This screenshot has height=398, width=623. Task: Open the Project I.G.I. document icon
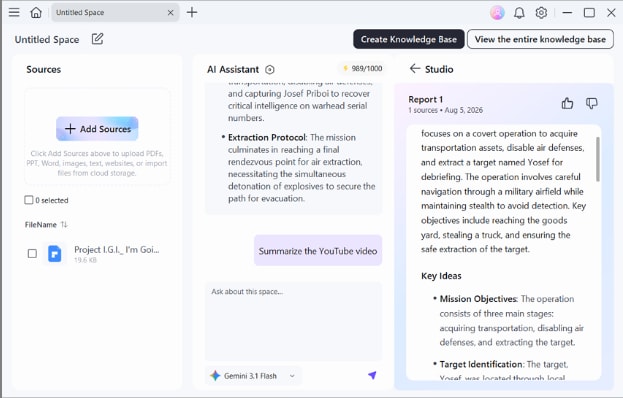[x=54, y=253]
